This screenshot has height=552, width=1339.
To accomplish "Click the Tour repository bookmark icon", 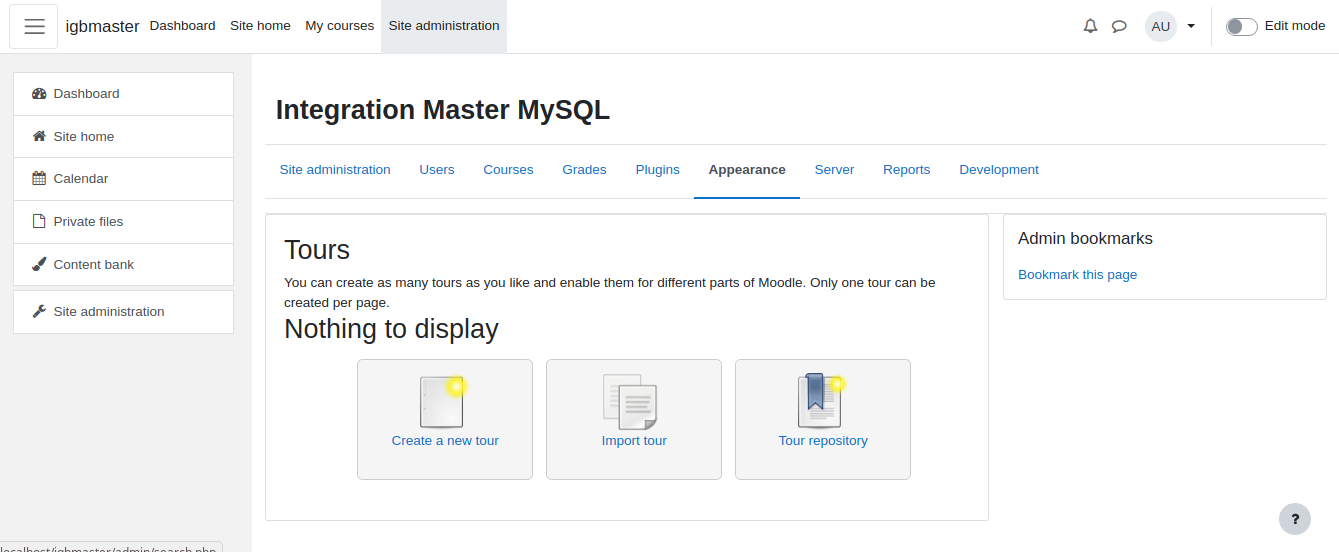I will pyautogui.click(x=822, y=402).
